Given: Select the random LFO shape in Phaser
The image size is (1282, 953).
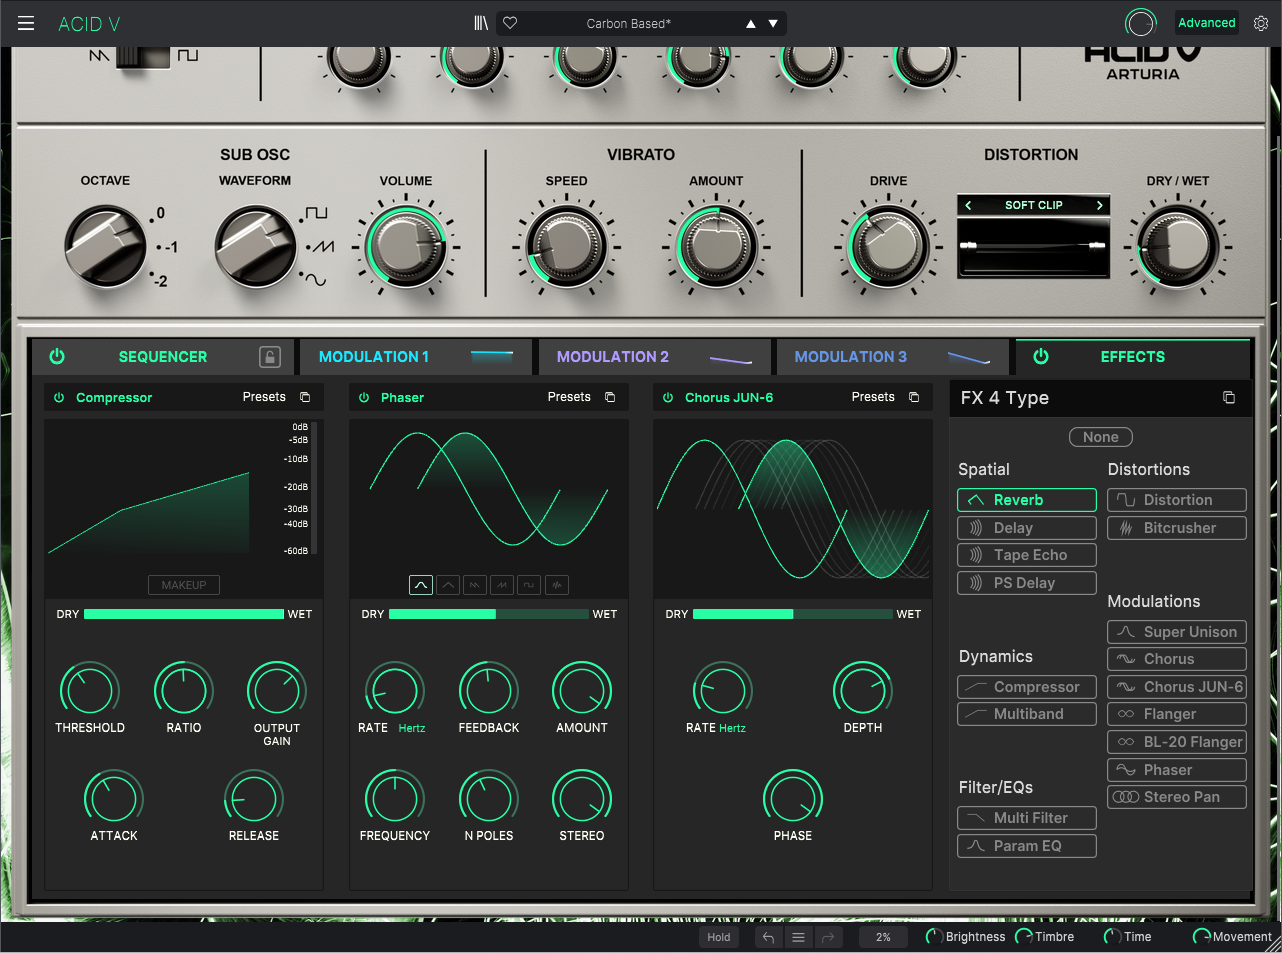Looking at the screenshot, I should [557, 585].
